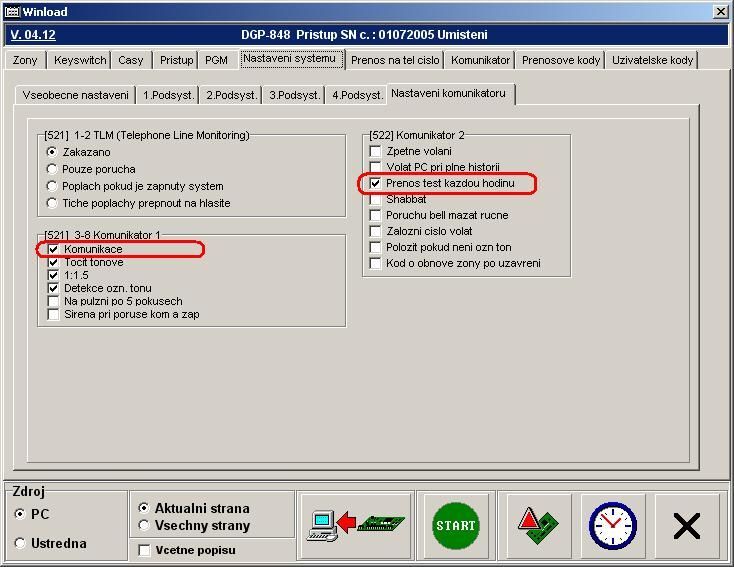Open the Vseobecne nastaveni sub-tab
Viewport: 734px width, 567px height.
tap(75, 95)
